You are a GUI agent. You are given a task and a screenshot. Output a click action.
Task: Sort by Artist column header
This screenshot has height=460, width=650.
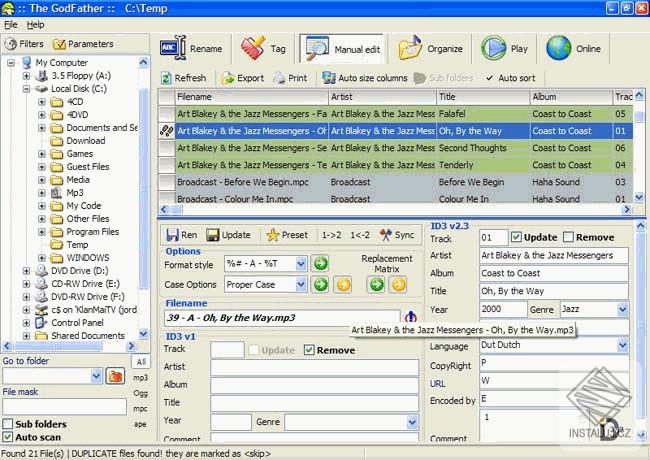(382, 97)
